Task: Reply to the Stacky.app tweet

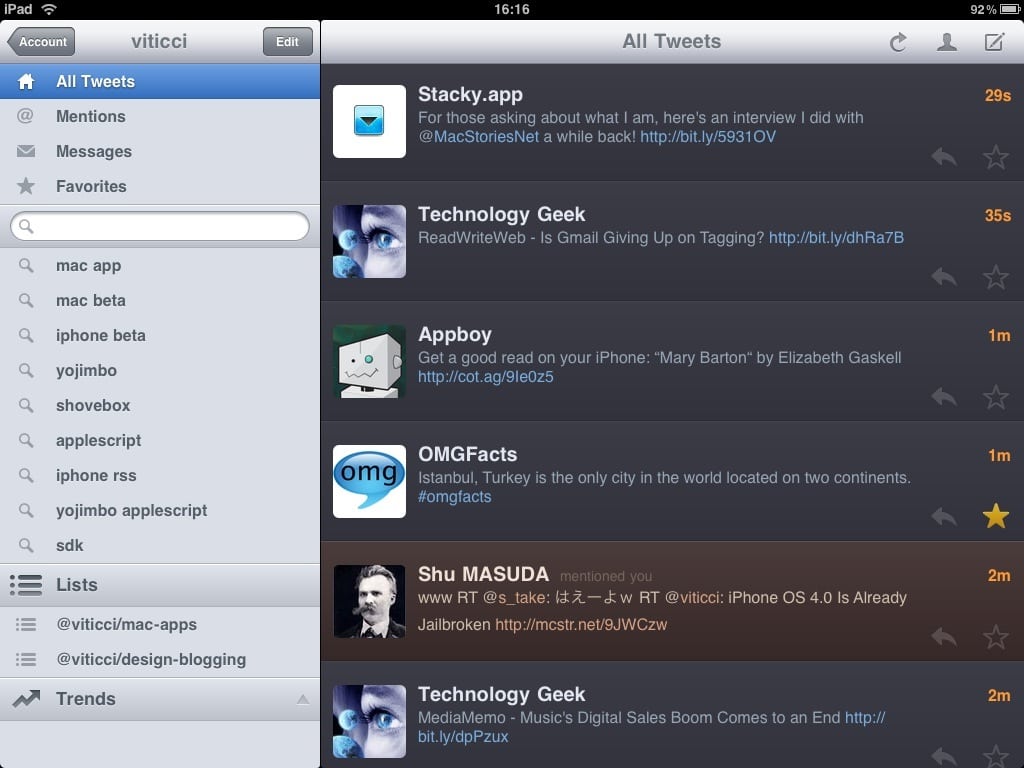Action: [944, 157]
